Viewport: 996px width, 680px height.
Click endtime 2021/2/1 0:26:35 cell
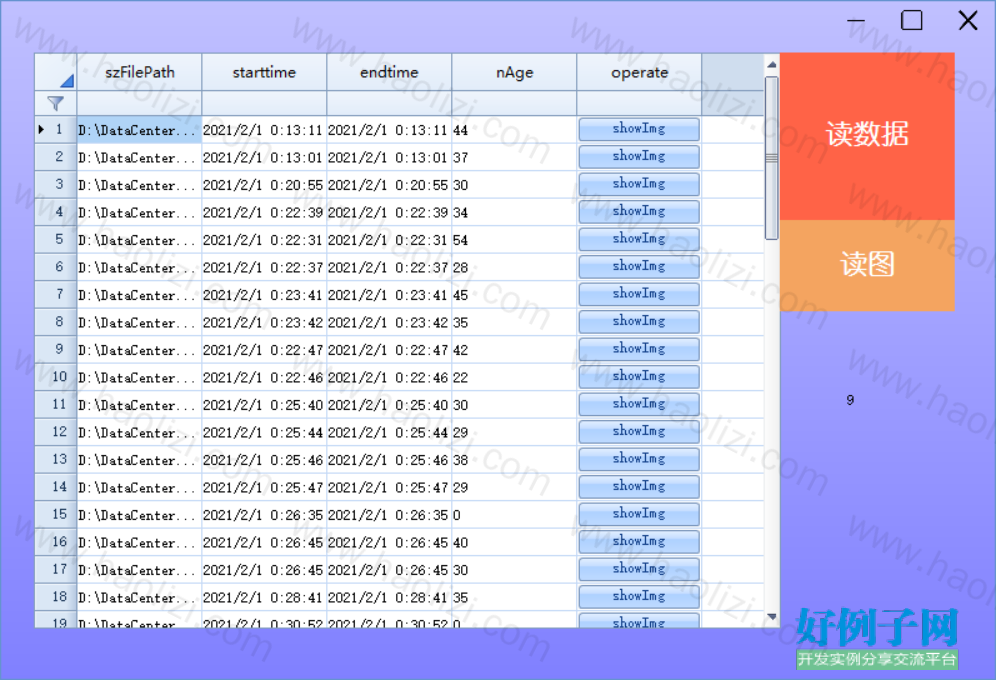[389, 515]
